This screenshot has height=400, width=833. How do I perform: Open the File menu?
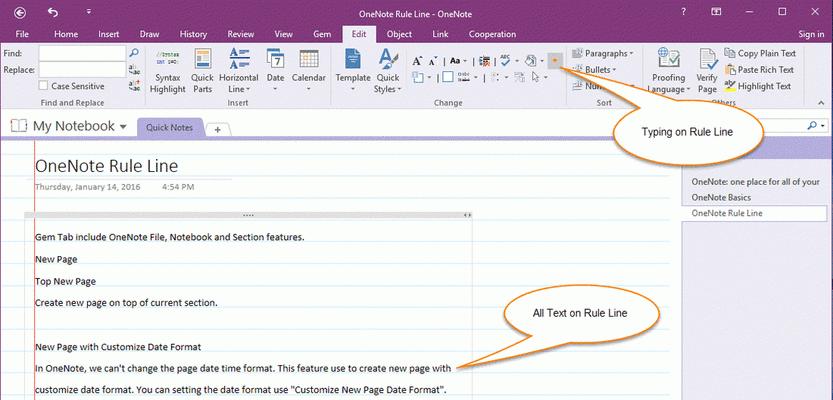(22, 34)
